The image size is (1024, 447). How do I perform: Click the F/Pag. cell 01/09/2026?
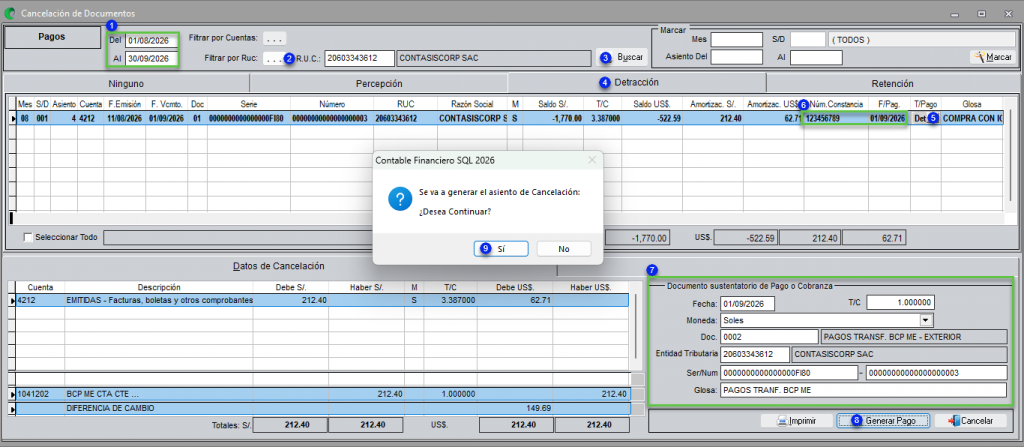coord(889,118)
